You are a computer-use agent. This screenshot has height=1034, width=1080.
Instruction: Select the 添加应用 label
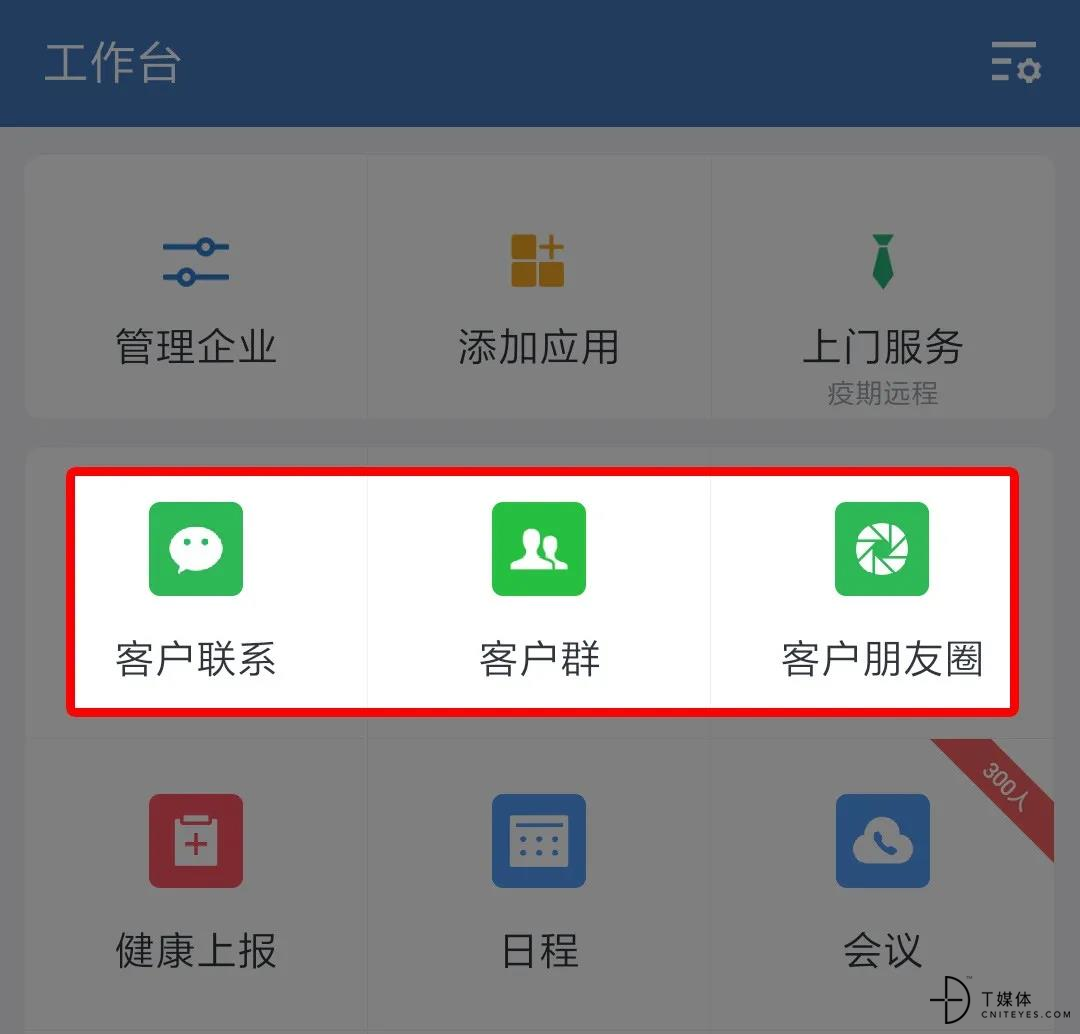[x=539, y=346]
